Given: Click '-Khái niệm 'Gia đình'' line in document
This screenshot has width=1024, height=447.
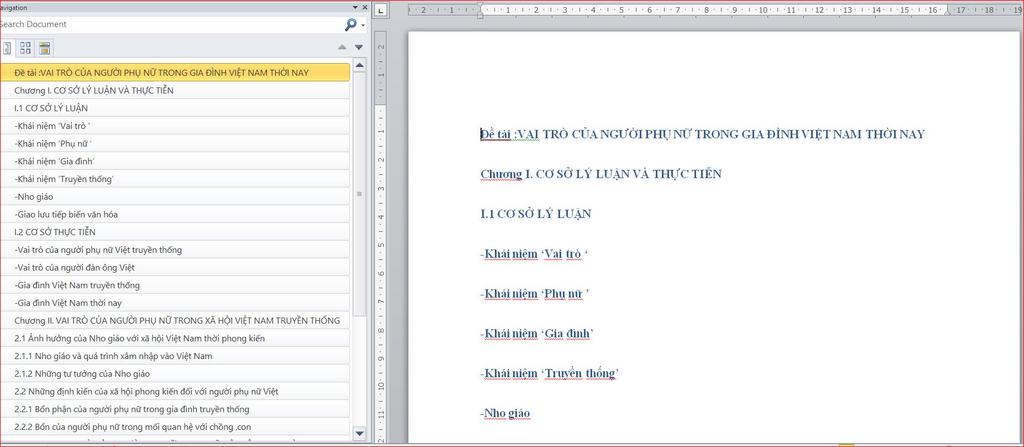Looking at the screenshot, I should point(537,333).
